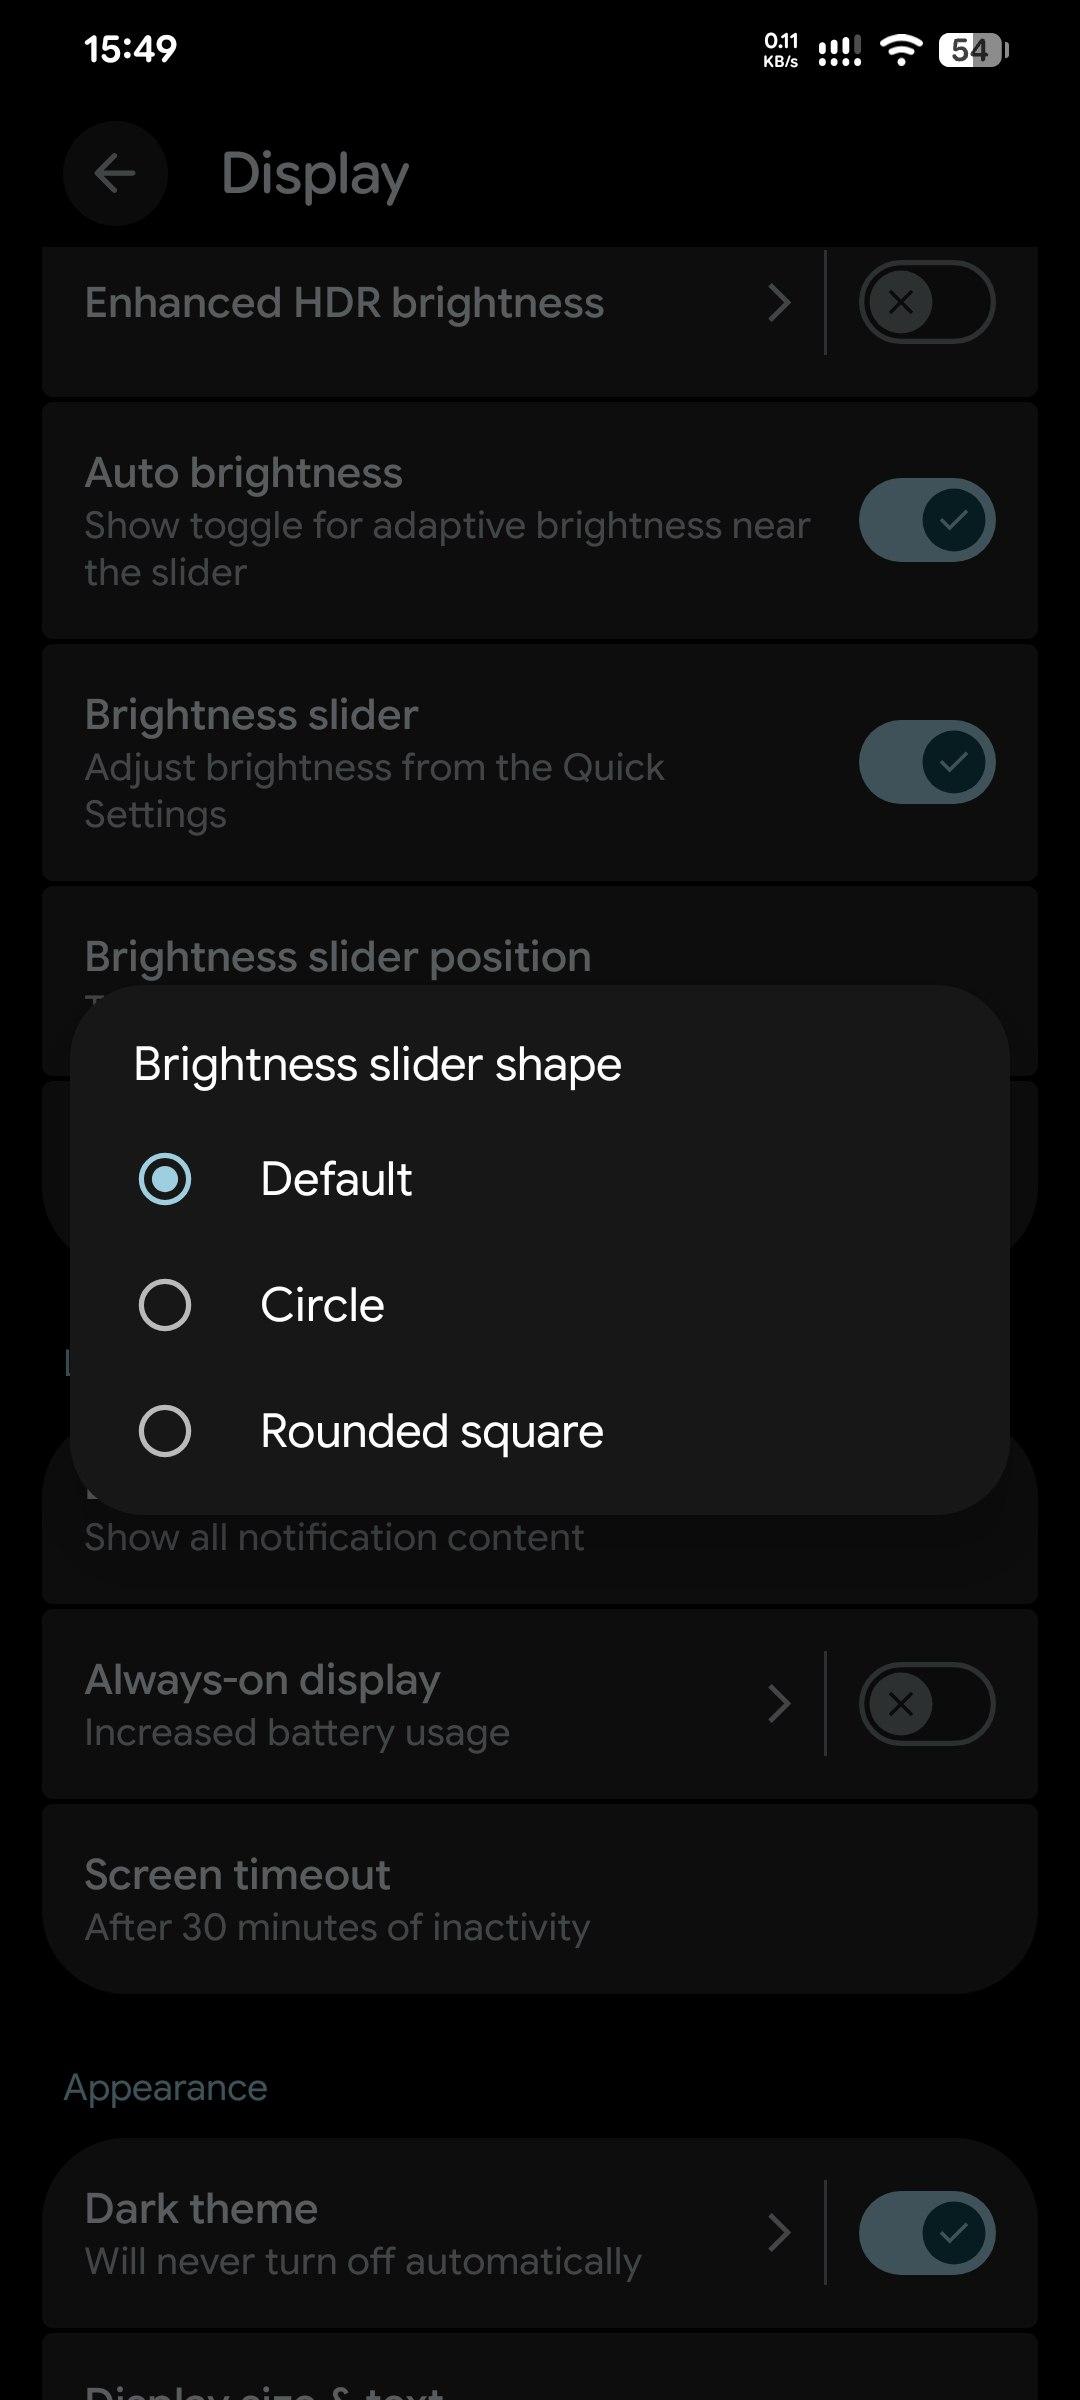
Task: Select the Rounded square radio button
Action: (x=165, y=1431)
